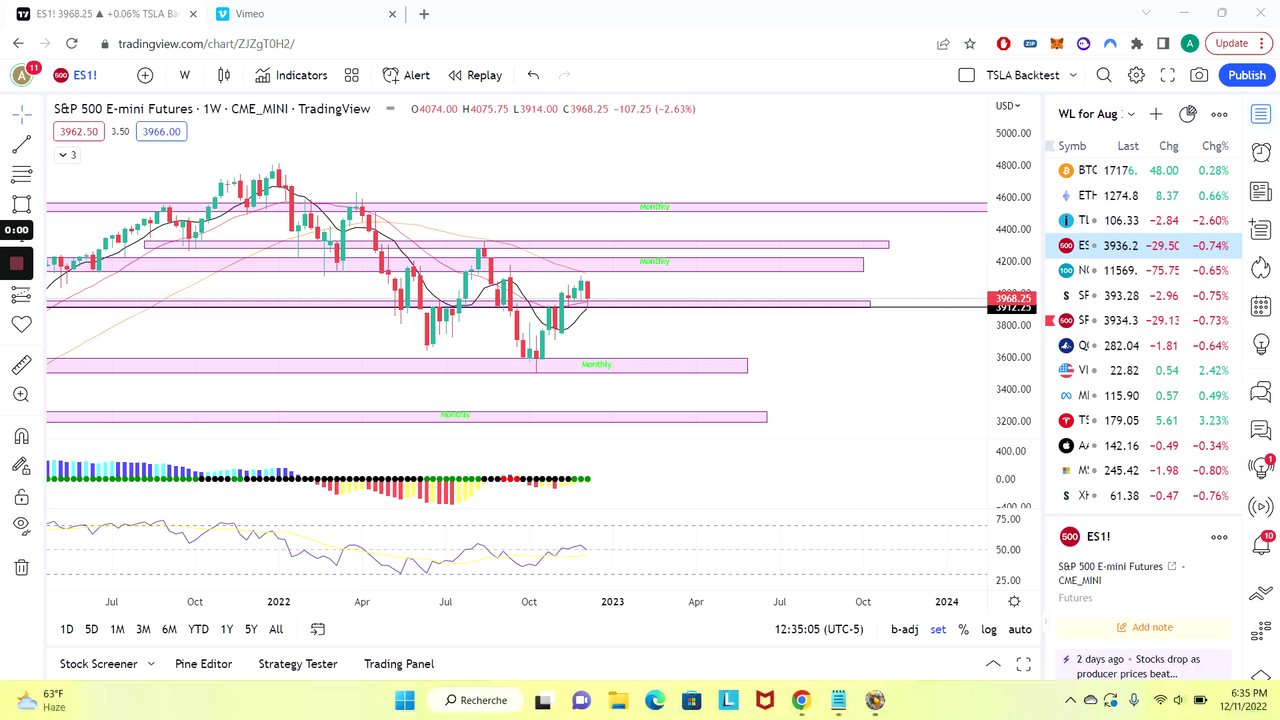Expand the collapsed indicators legend 3
The width and height of the screenshot is (1280, 720).
(x=67, y=155)
